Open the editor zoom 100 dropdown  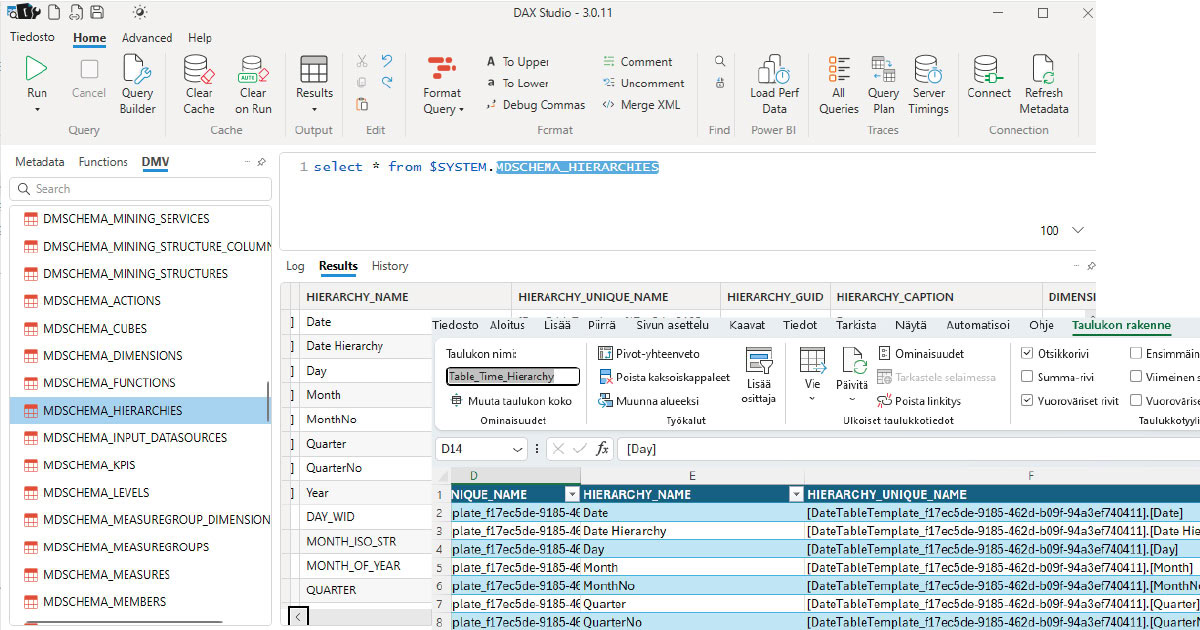1078,231
